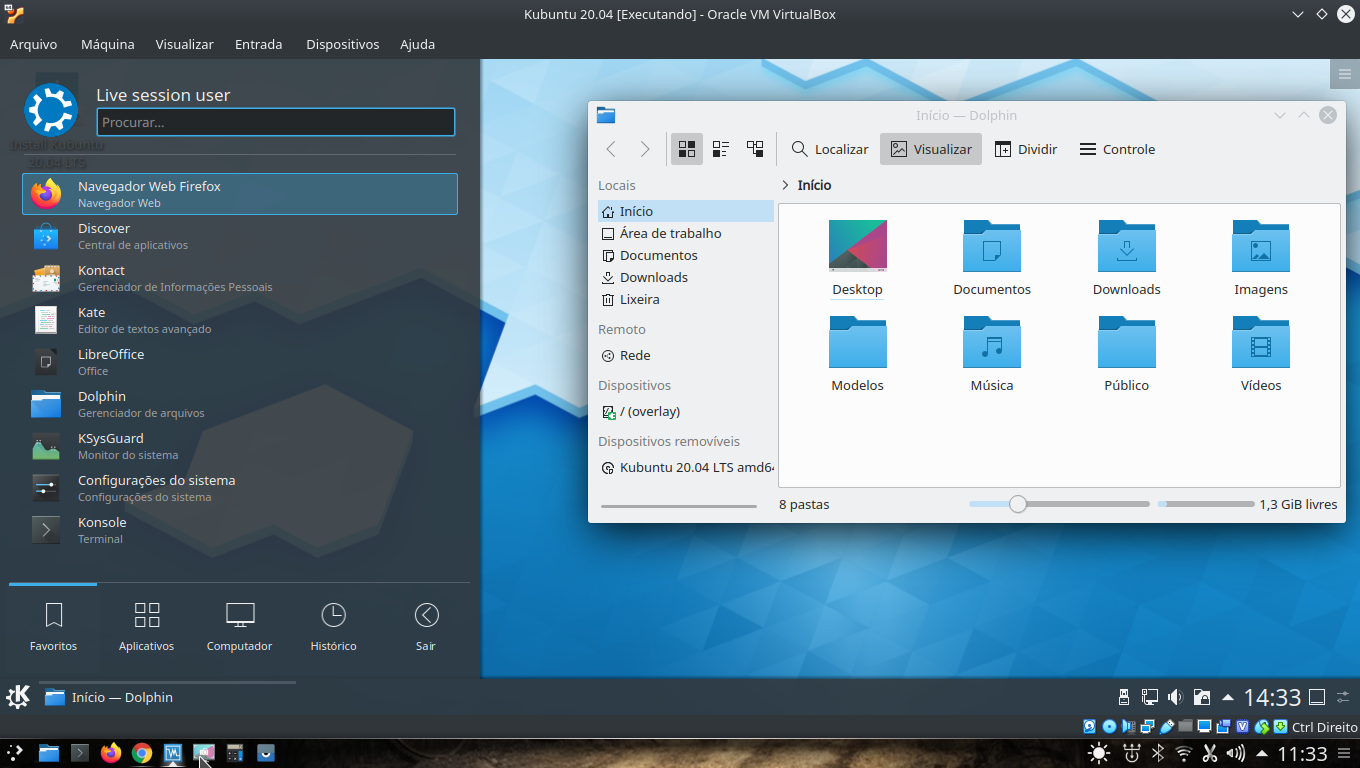Open the Localizar search in Dolphin
1360x768 pixels.
829,148
